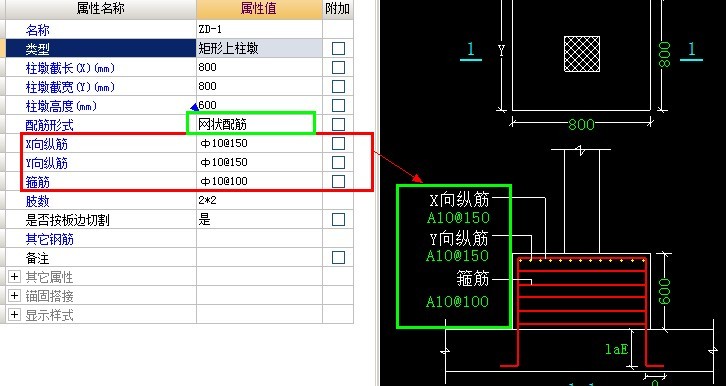Edit the 柱墩截长(X) value 800
Viewport: 726px width, 386px height.
[259, 67]
